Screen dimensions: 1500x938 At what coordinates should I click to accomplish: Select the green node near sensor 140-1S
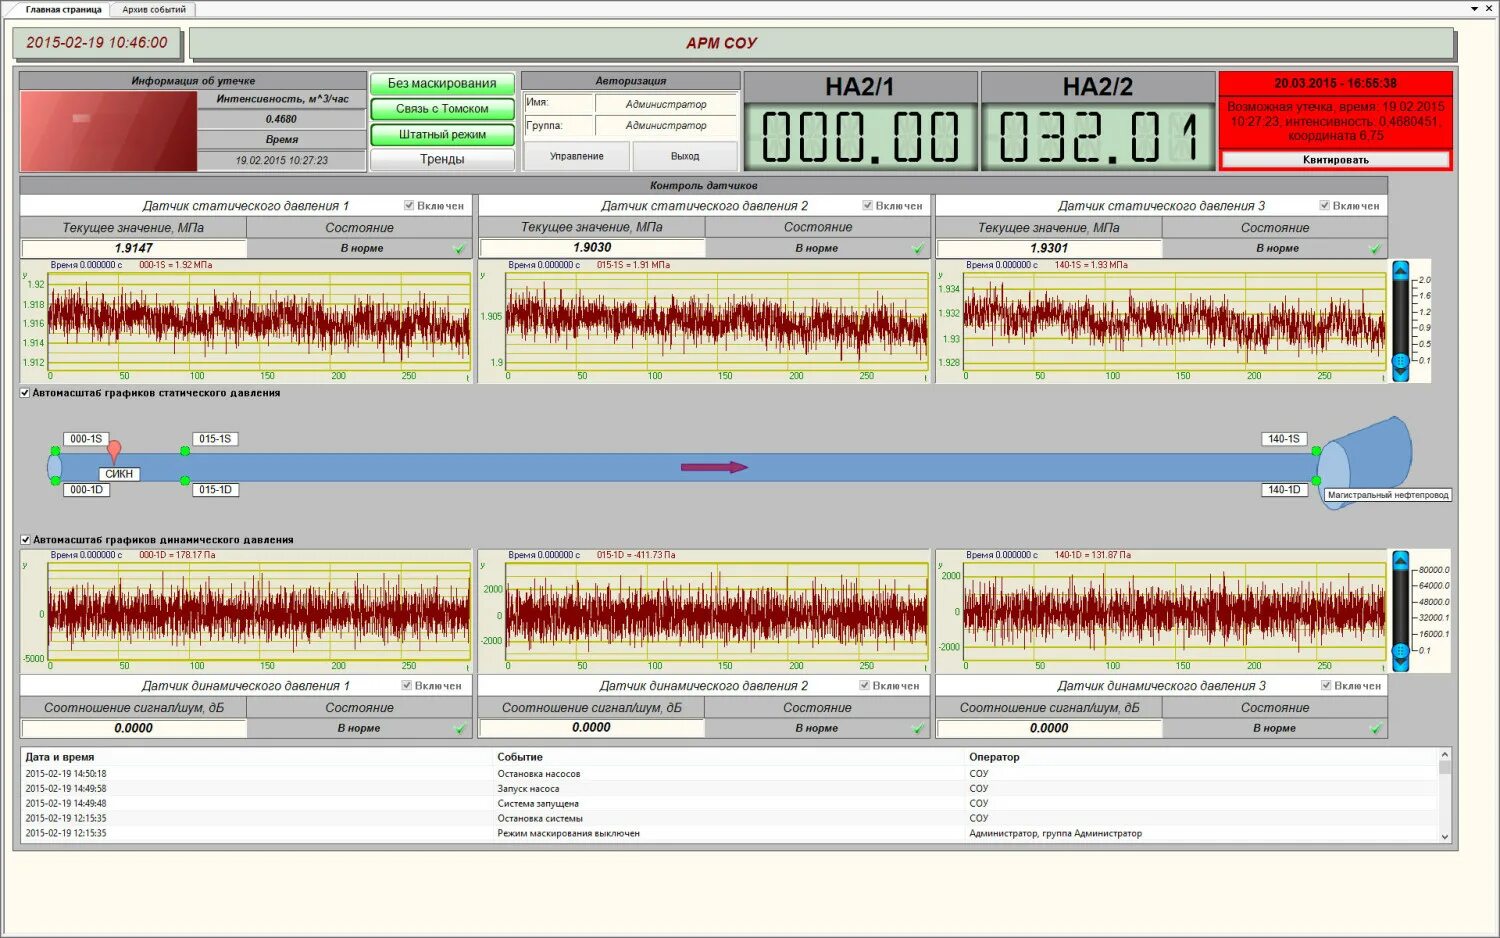1317,451
